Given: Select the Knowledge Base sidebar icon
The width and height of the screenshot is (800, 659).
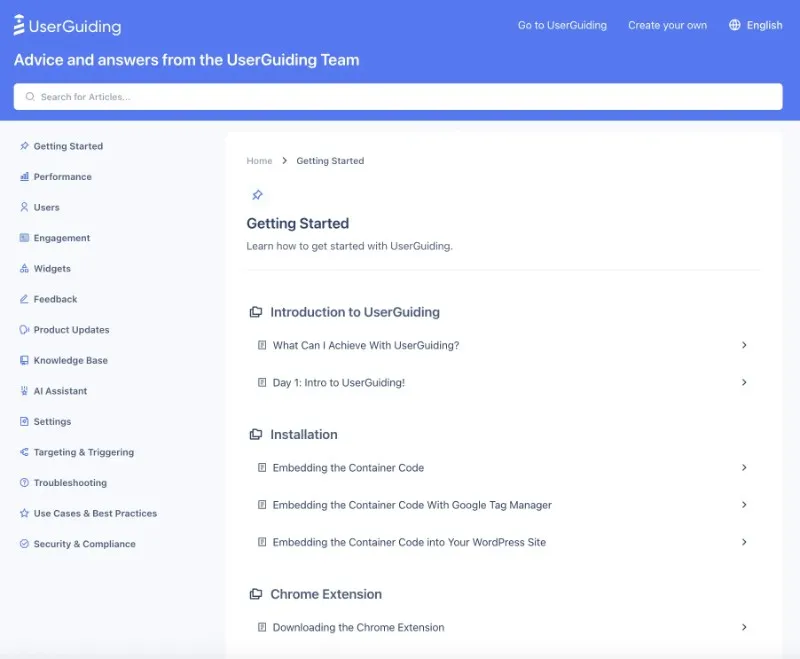Looking at the screenshot, I should point(24,360).
